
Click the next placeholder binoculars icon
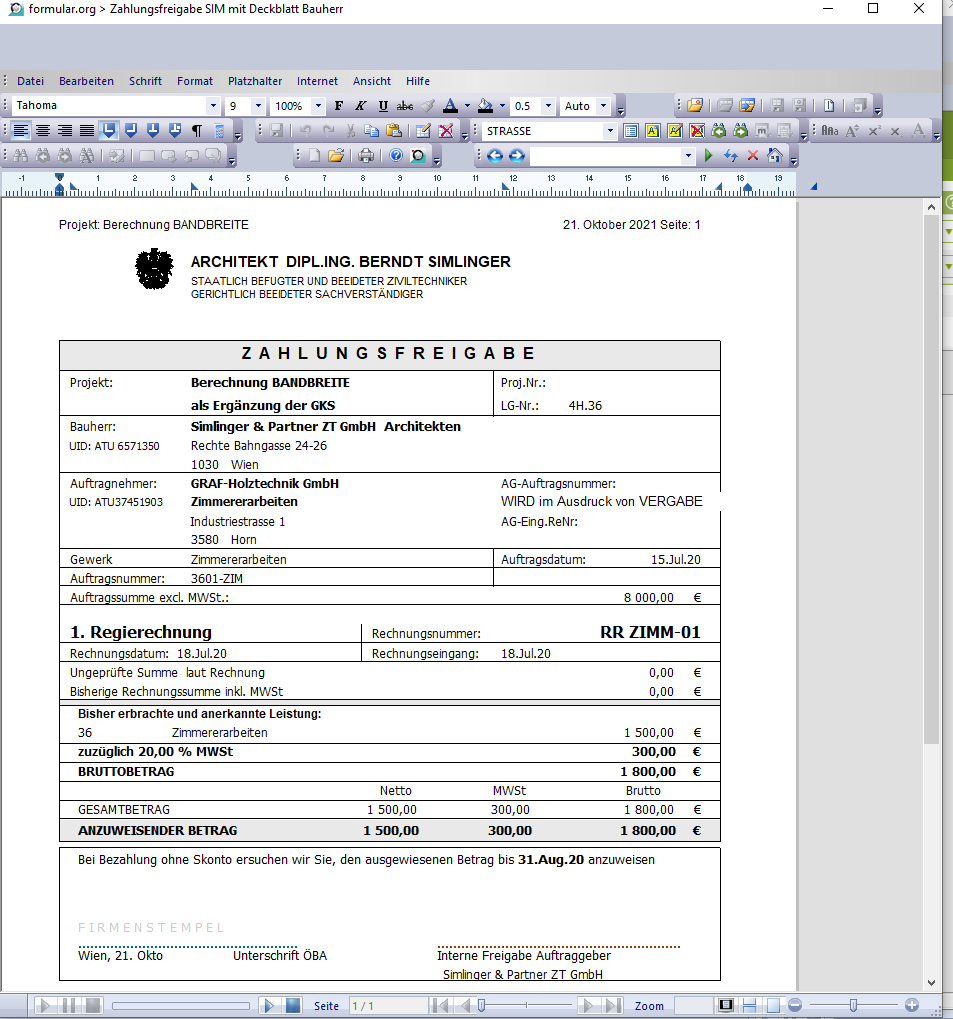coord(741,131)
